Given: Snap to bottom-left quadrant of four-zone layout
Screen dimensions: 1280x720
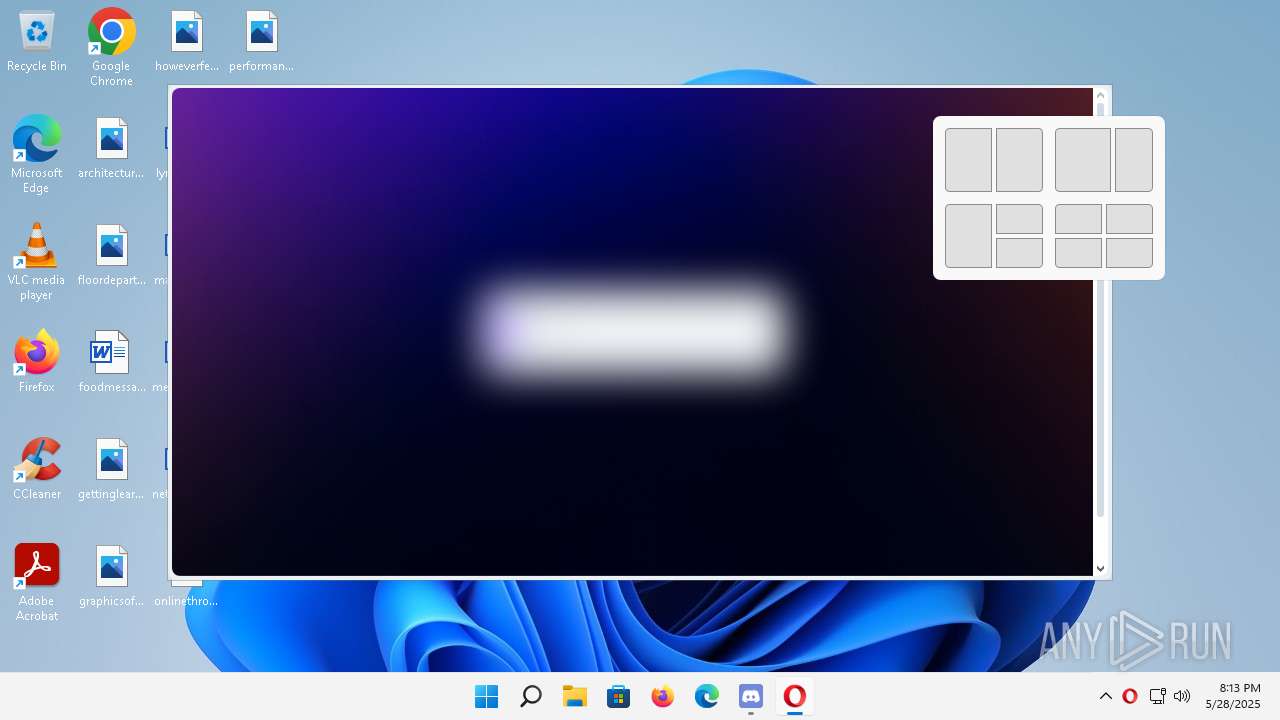Looking at the screenshot, I should pyautogui.click(x=1078, y=253).
